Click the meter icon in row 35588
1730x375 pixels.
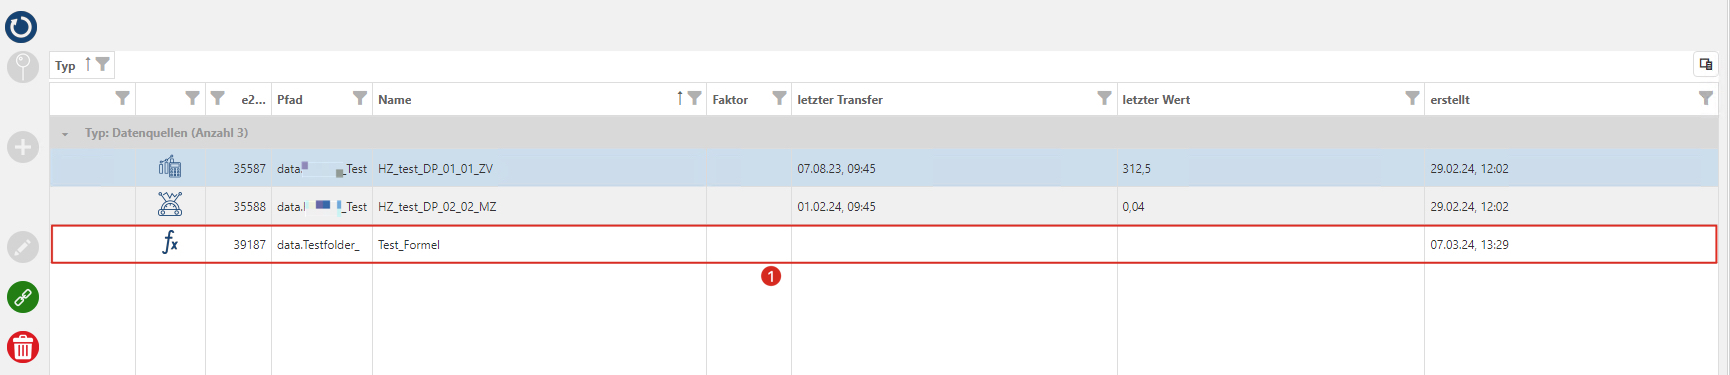tap(170, 205)
